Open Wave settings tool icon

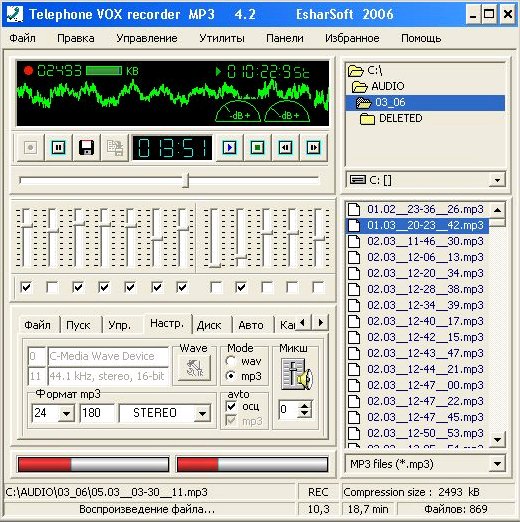[x=195, y=368]
